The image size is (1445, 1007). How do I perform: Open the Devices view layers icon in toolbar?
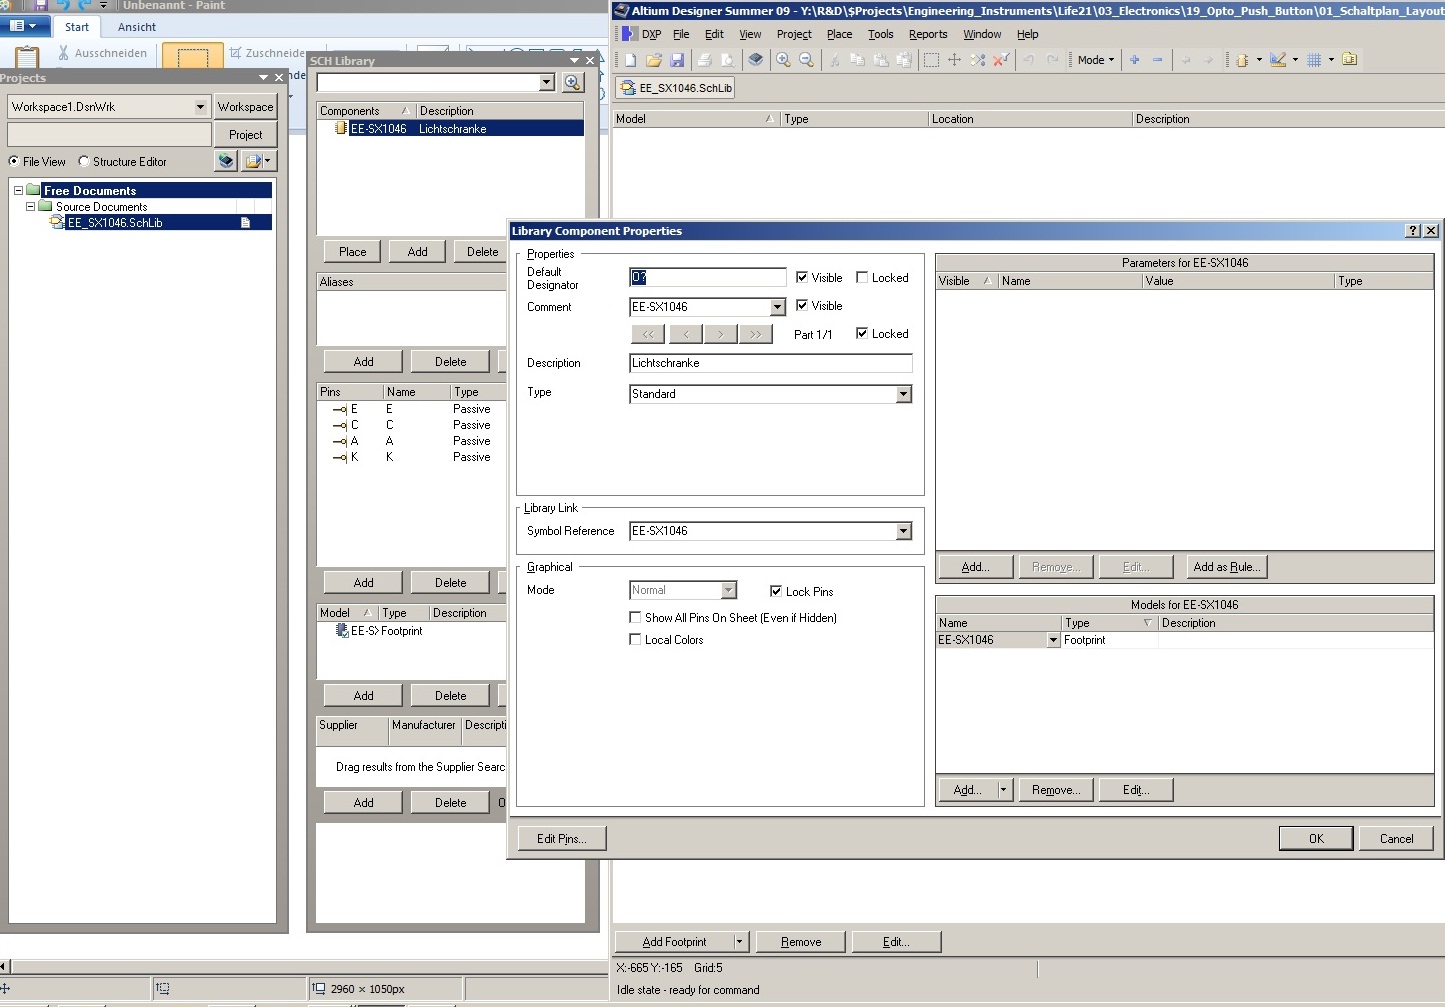(x=756, y=60)
